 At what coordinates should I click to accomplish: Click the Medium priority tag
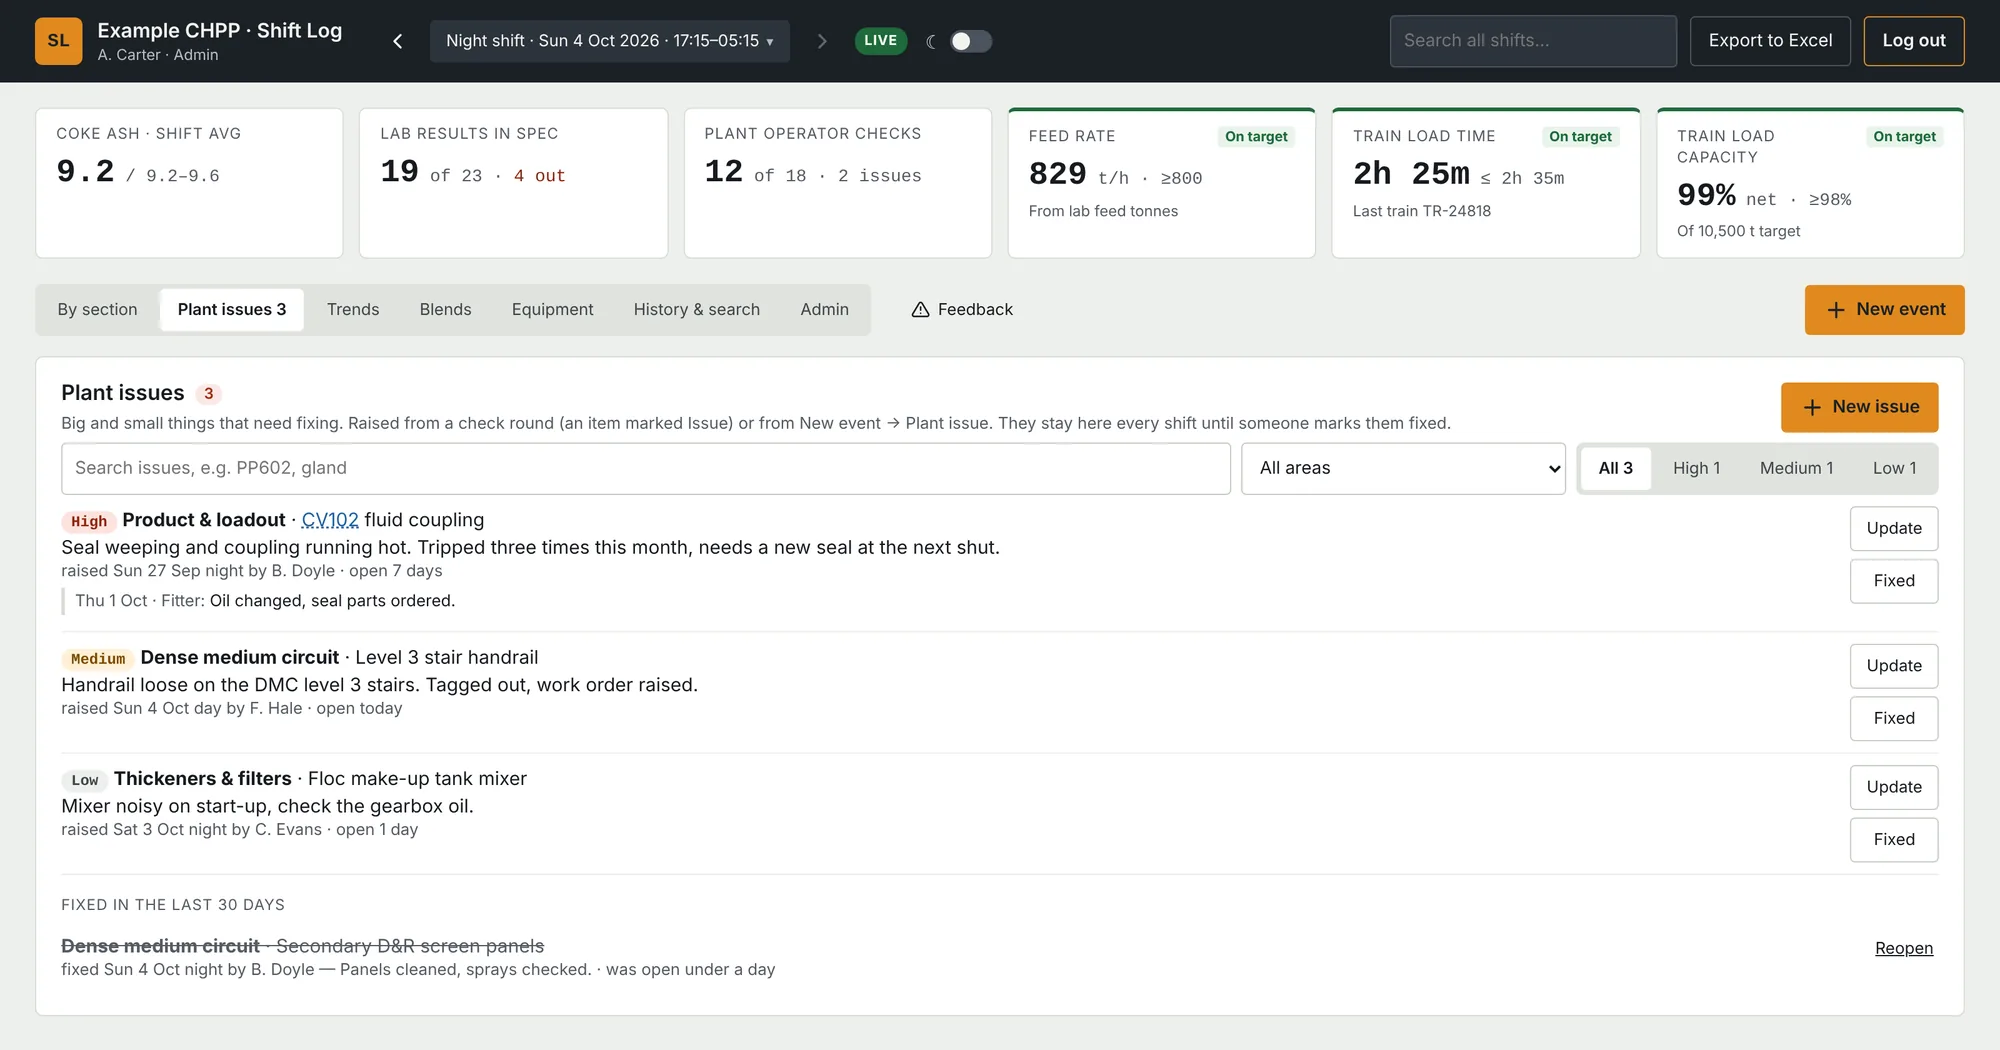tap(98, 658)
